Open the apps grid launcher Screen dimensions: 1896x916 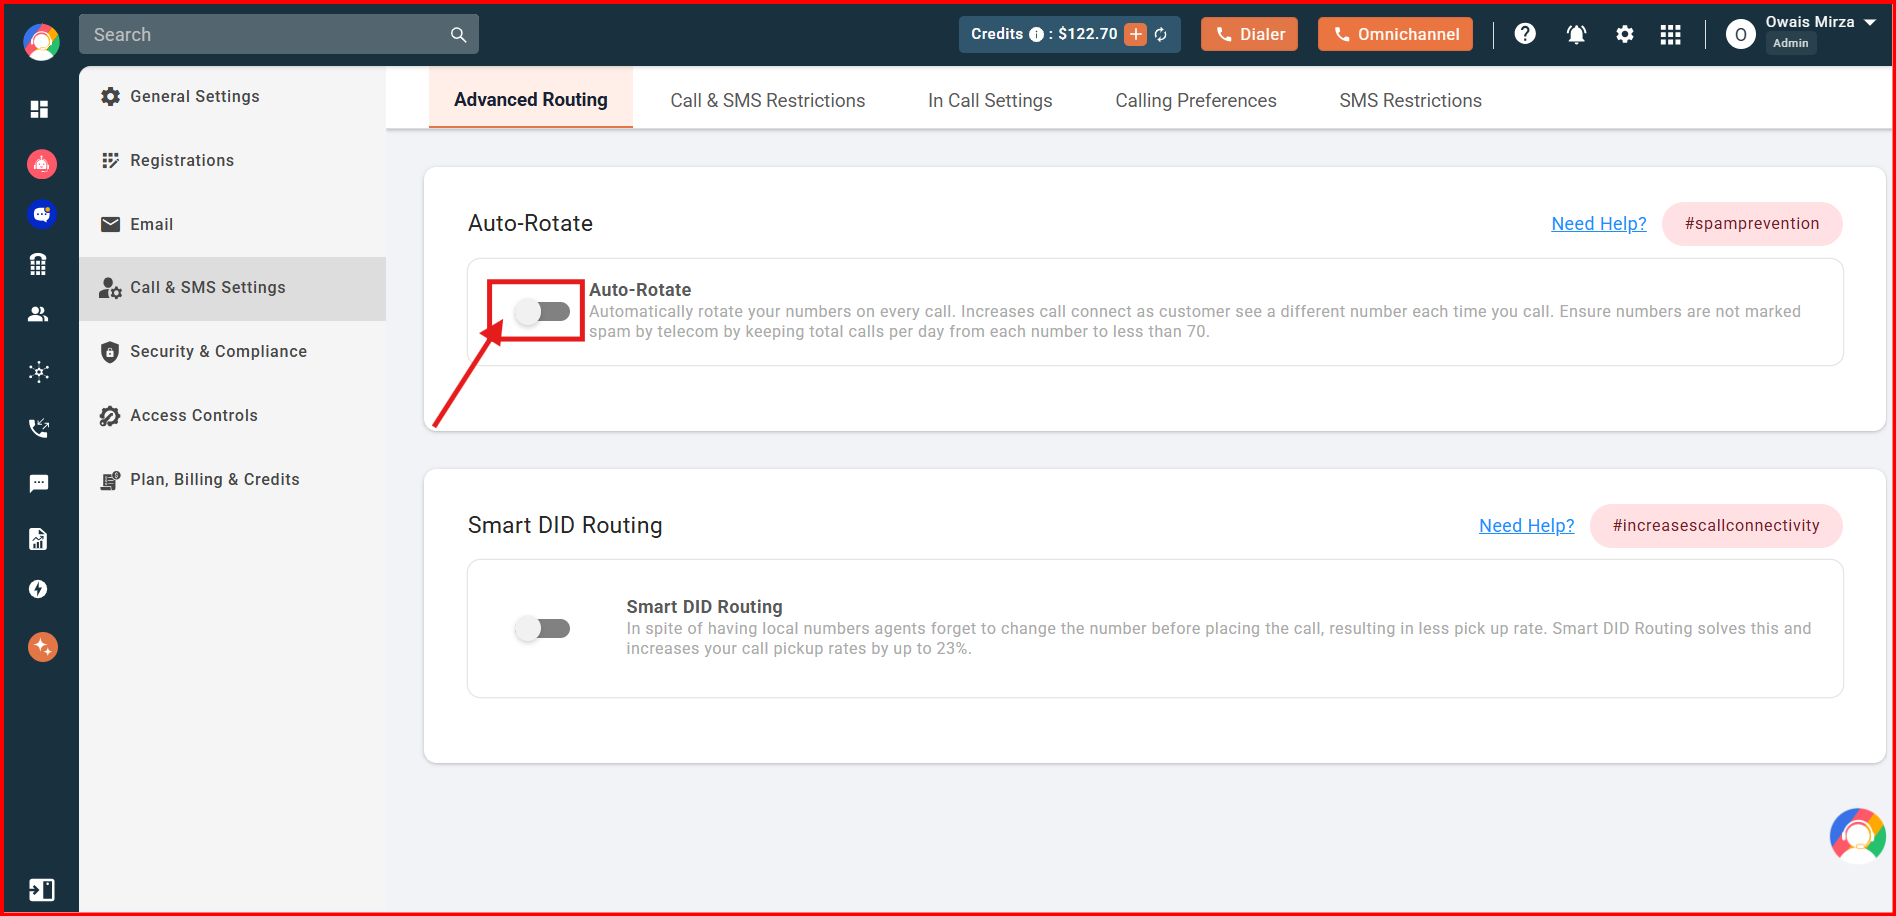[x=1670, y=35]
